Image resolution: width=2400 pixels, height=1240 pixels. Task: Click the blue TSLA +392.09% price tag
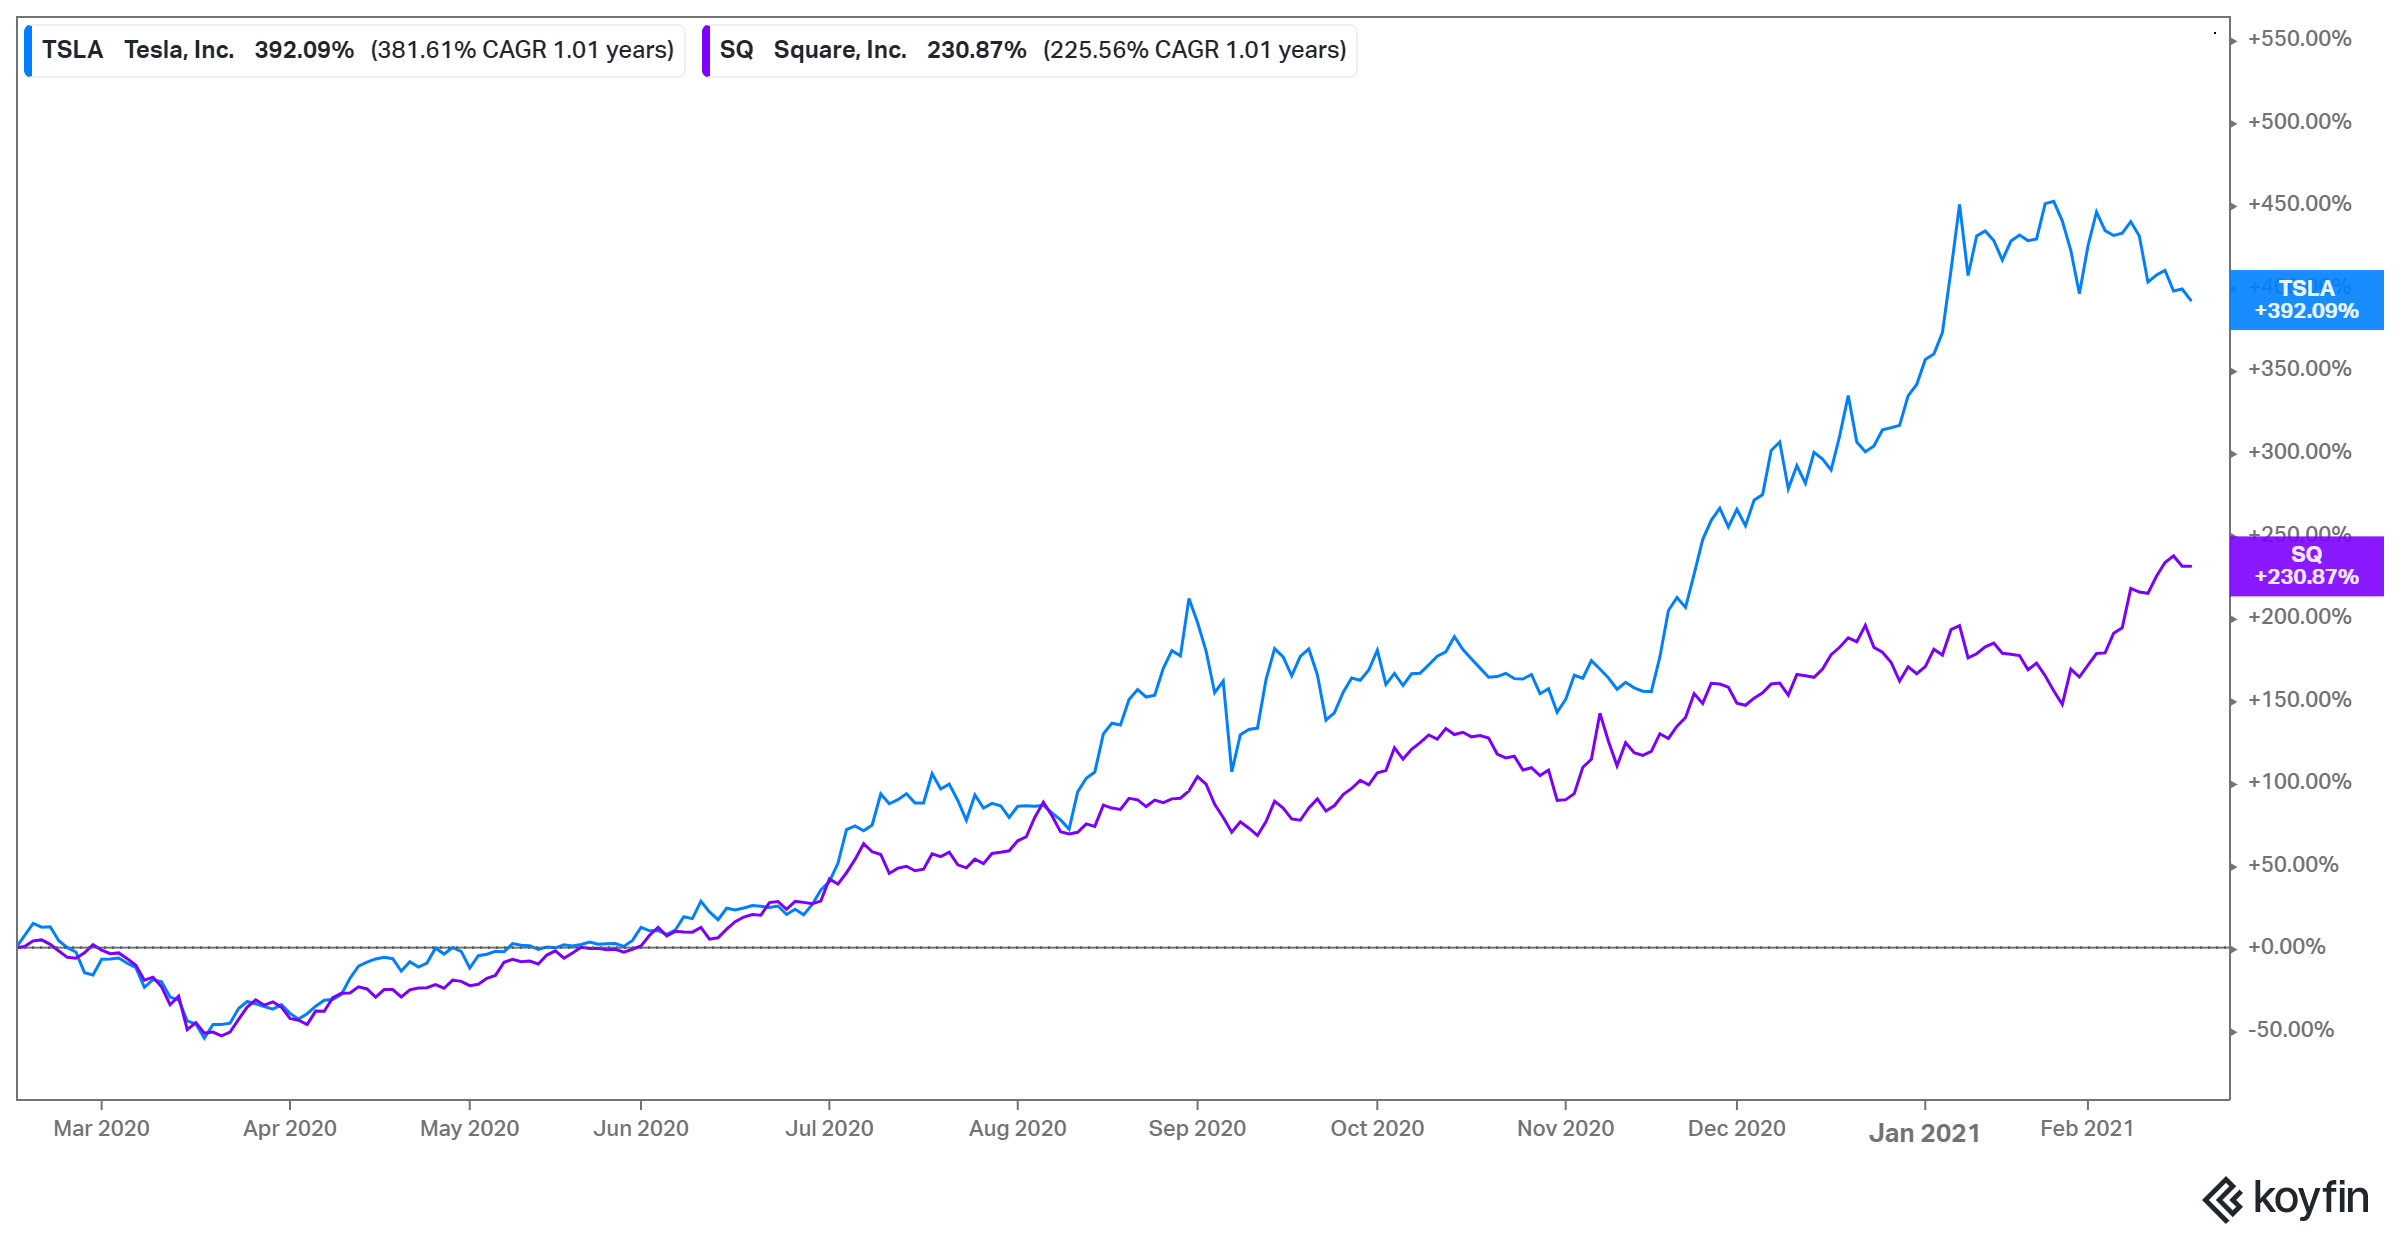click(2306, 300)
